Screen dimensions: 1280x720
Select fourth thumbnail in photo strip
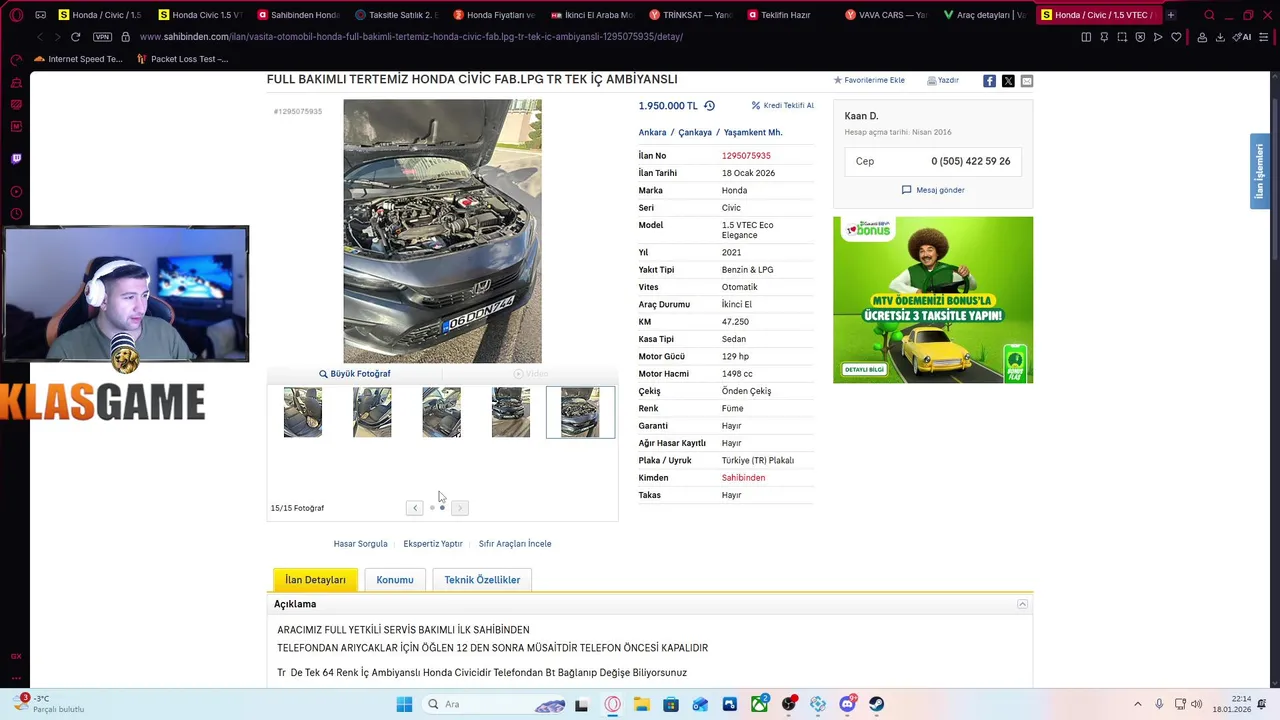pos(511,412)
